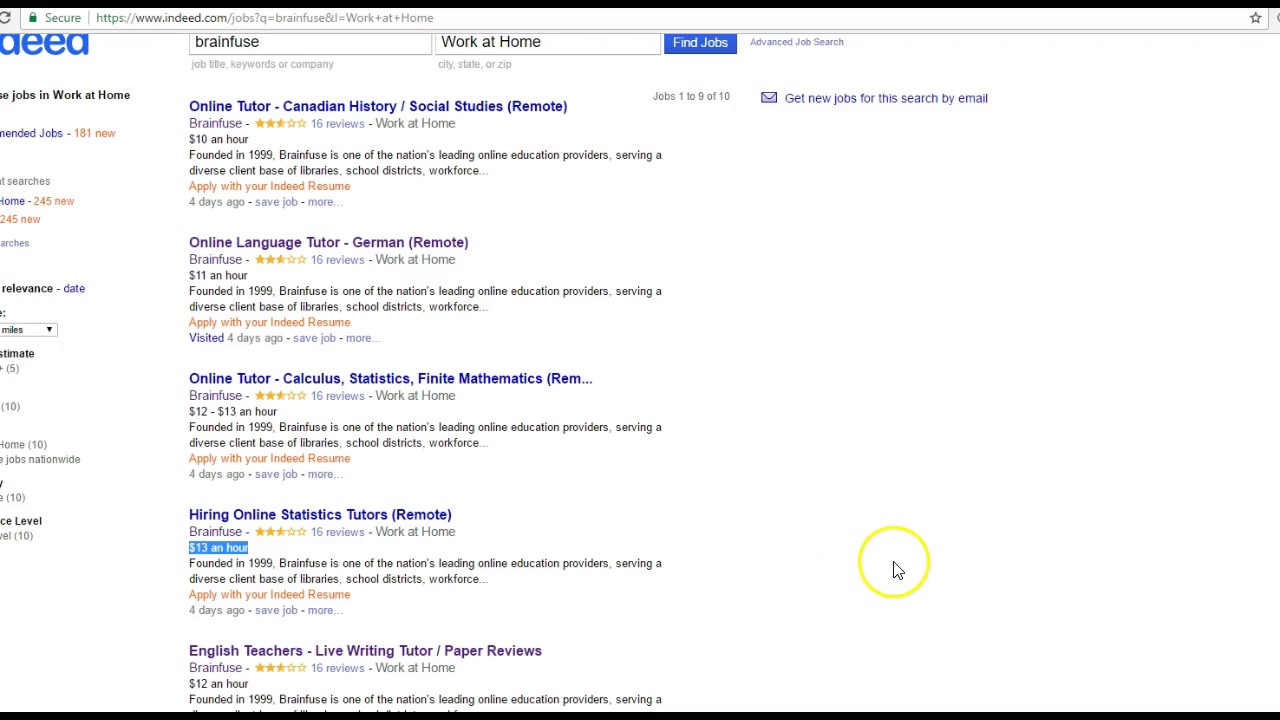Click 'Visited' label on German Tutor listing
This screenshot has width=1280, height=720.
click(x=207, y=338)
